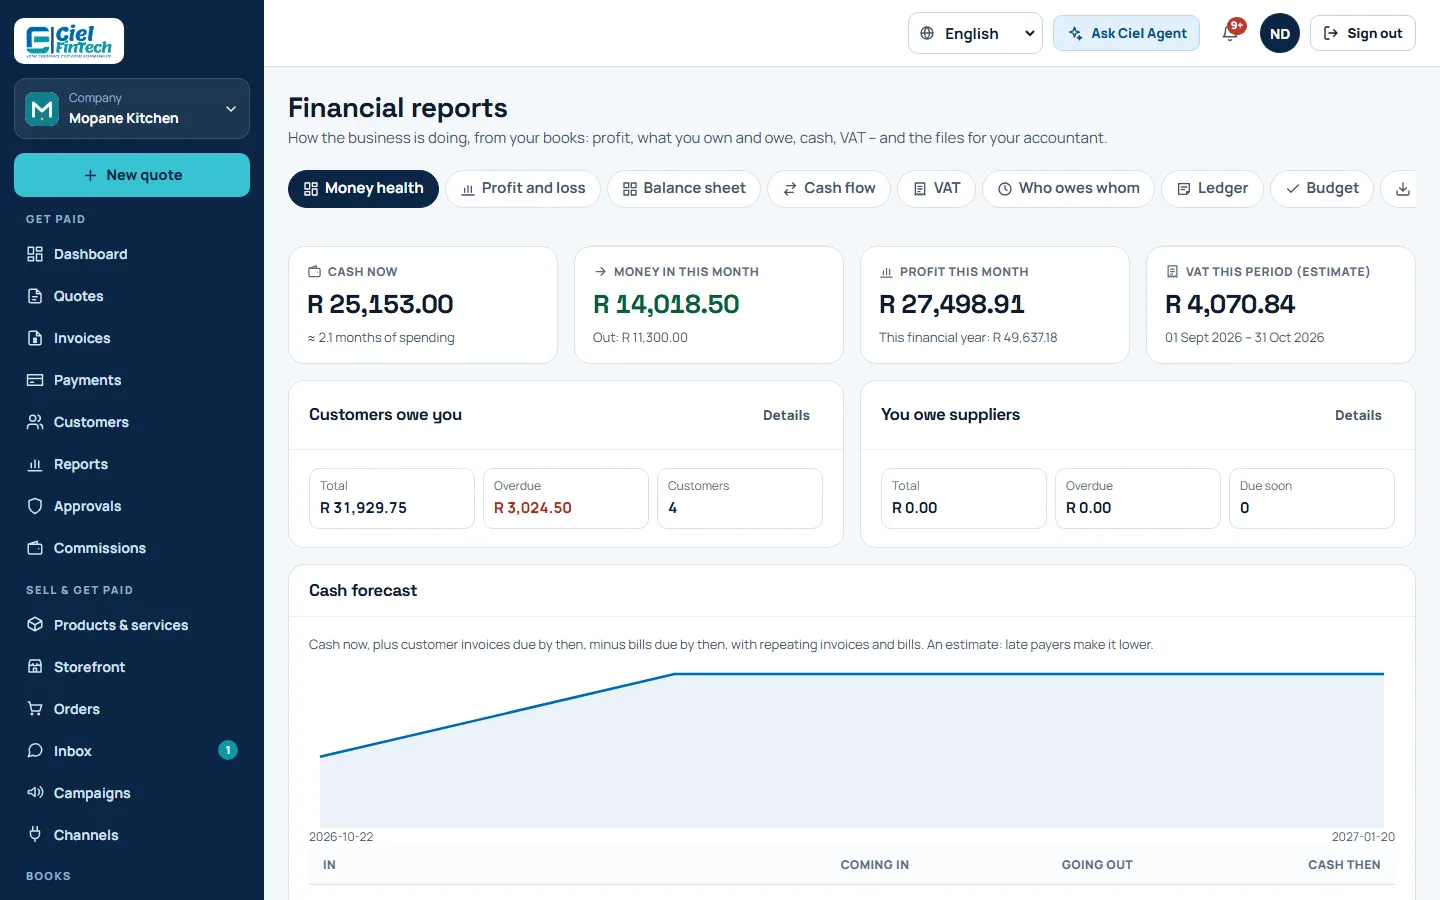Image resolution: width=1440 pixels, height=900 pixels.
Task: Go to Quotes in sidebar
Action: coord(132,296)
